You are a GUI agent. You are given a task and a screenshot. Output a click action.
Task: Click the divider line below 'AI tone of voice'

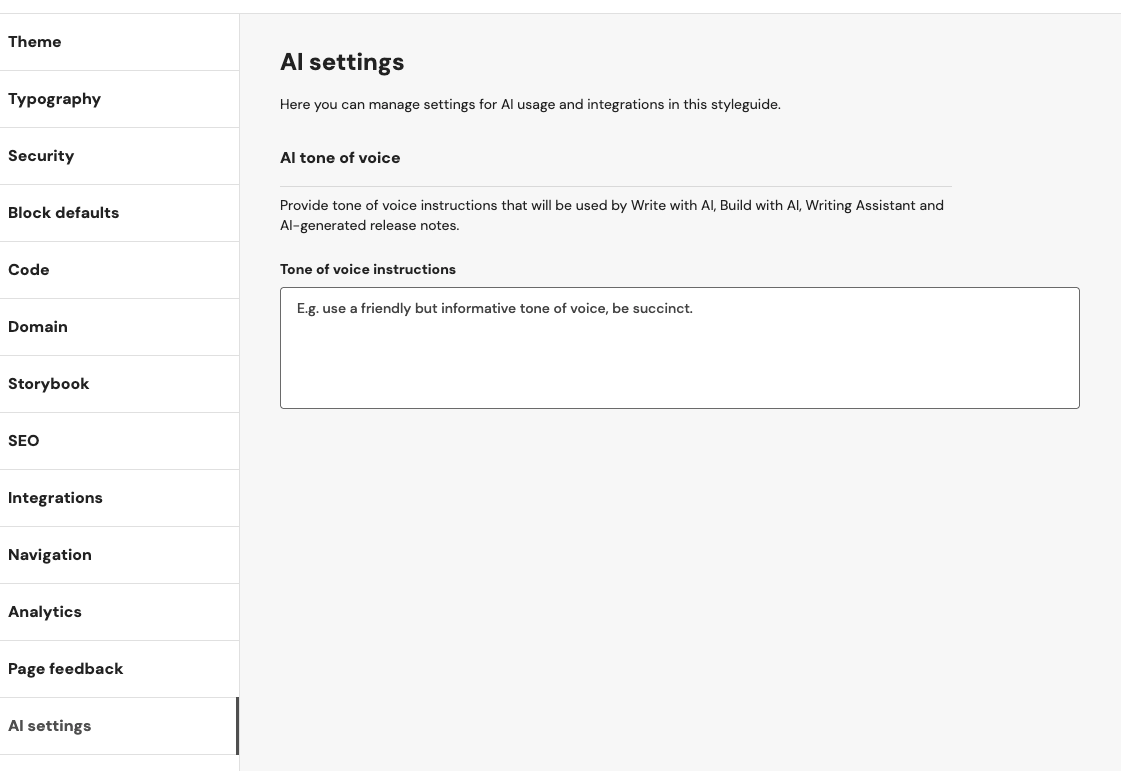click(x=615, y=186)
